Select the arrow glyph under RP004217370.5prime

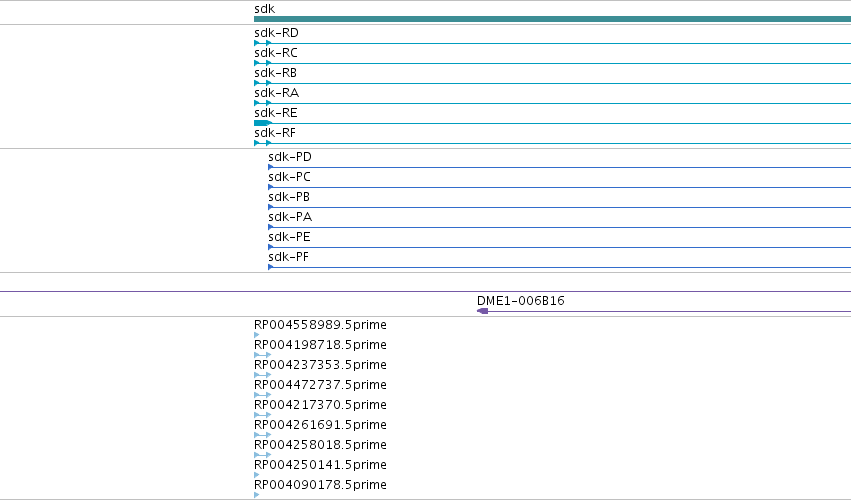263,415
